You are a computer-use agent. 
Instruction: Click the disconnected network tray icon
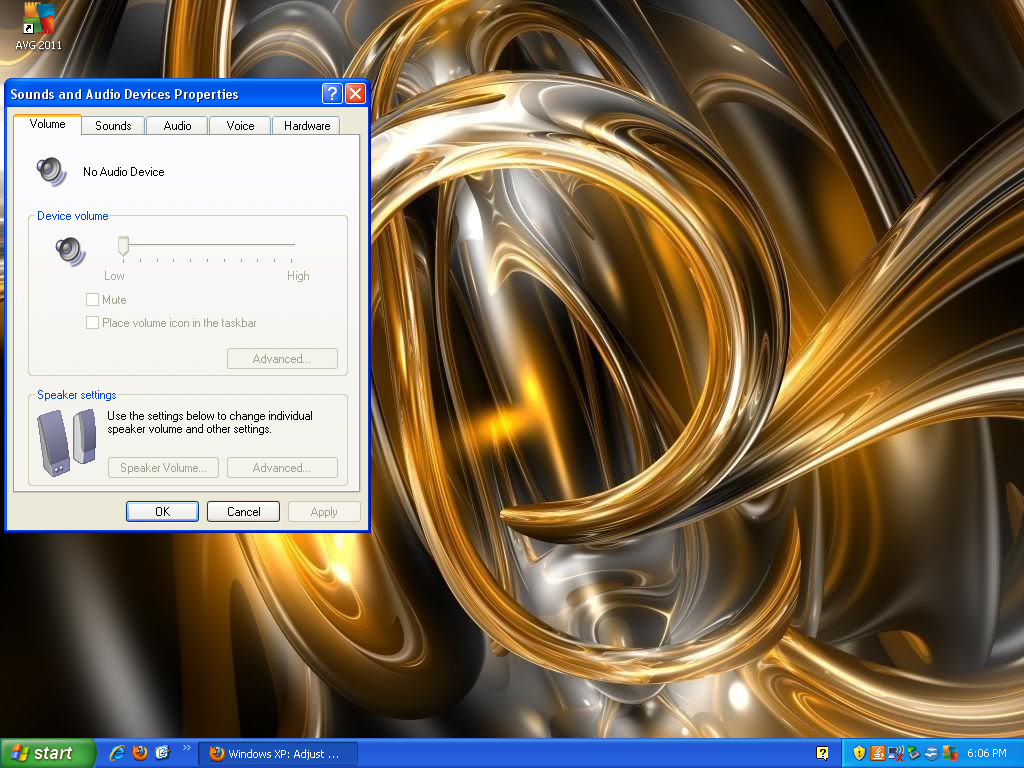coord(896,754)
